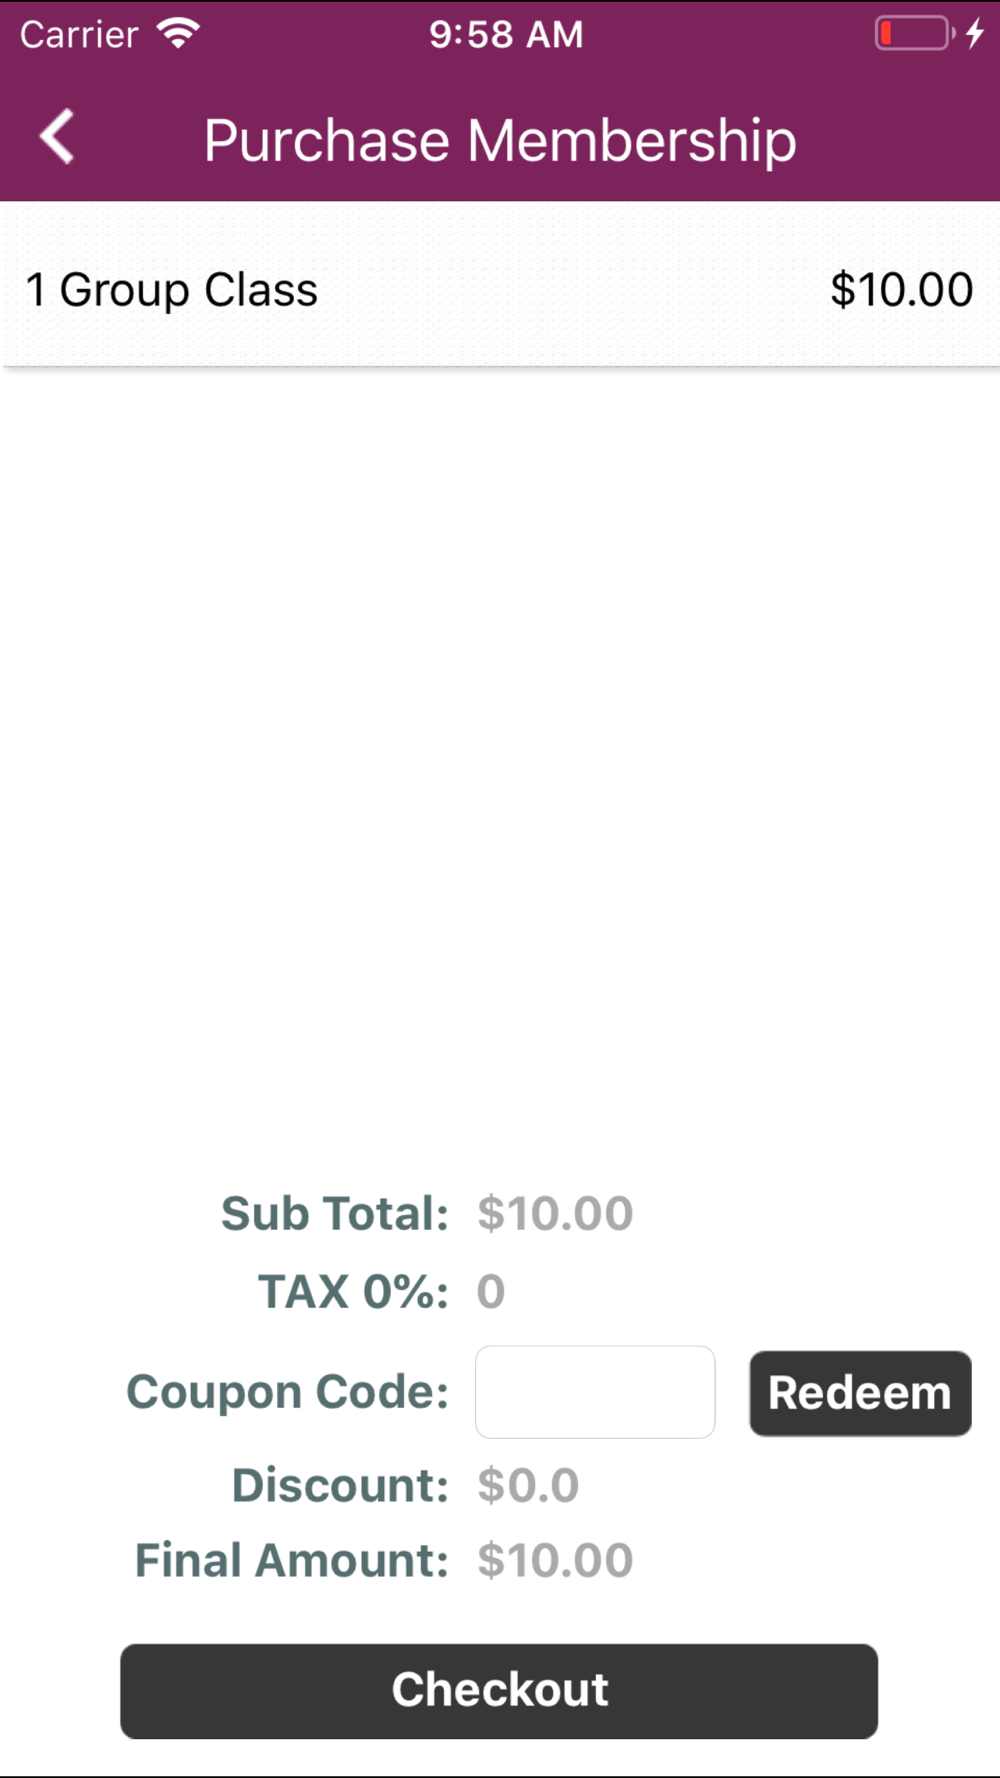The width and height of the screenshot is (1000, 1778).
Task: Tap the Discount $0.0 value
Action: pyautogui.click(x=528, y=1485)
